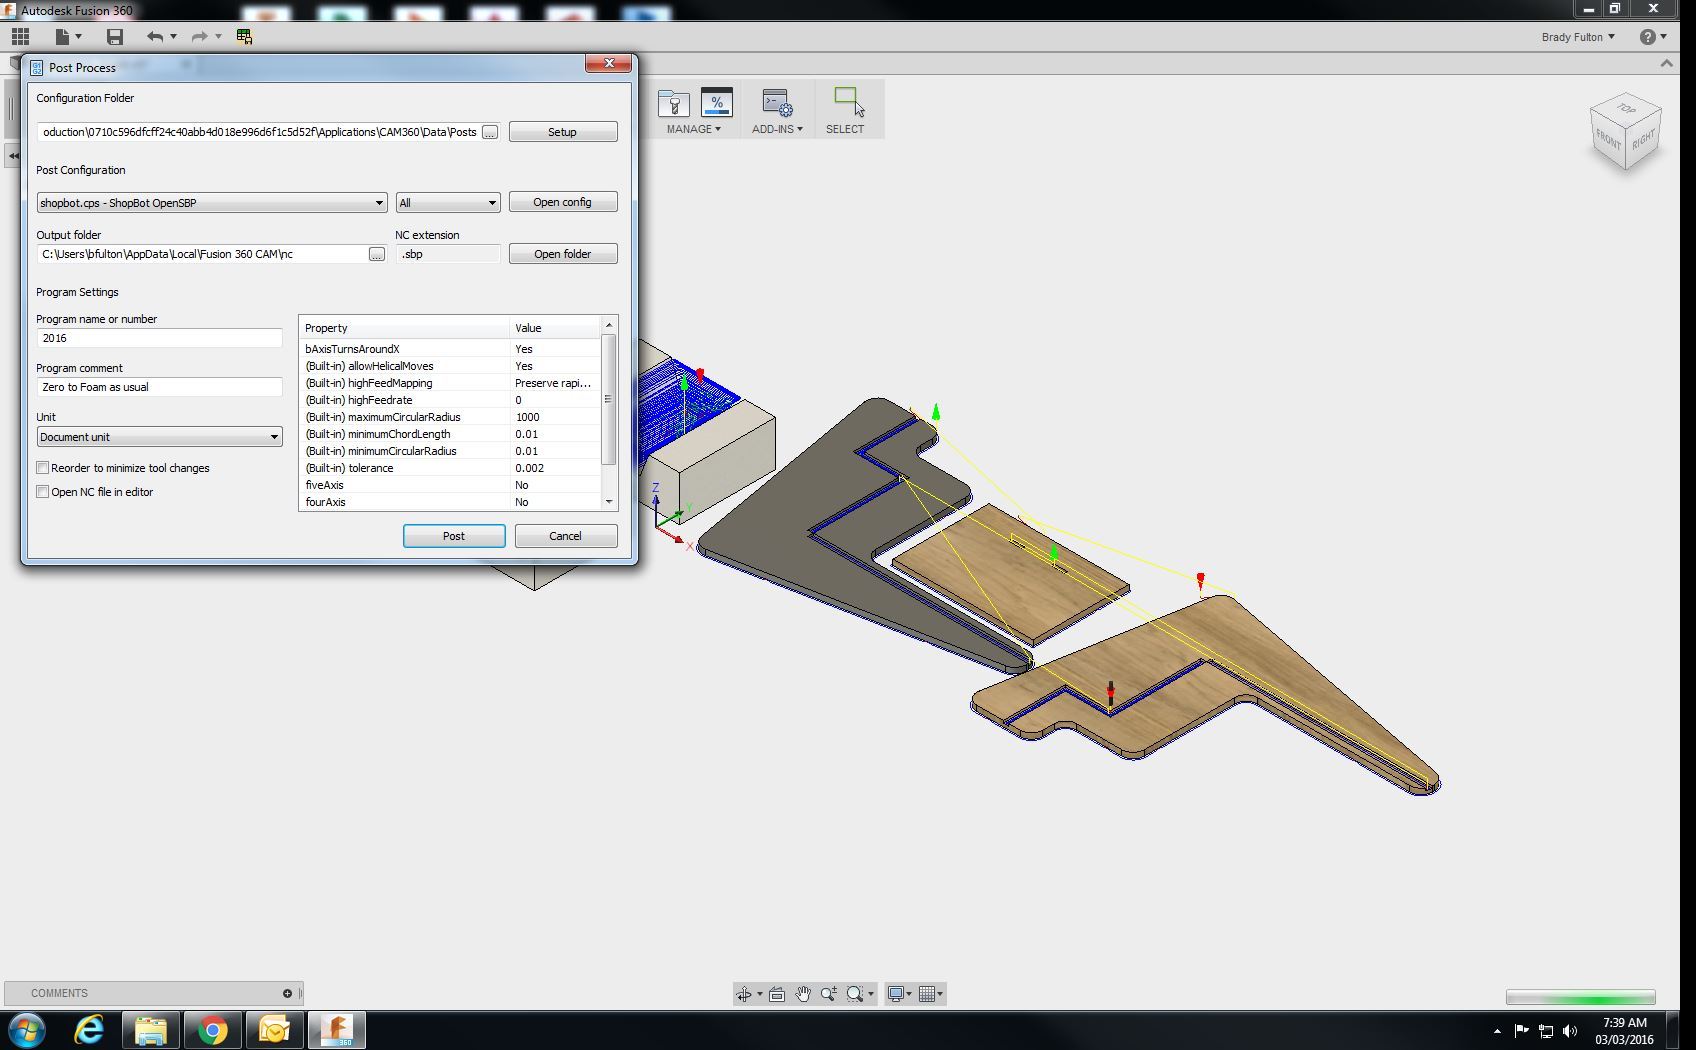Activate the Orbit navigation tool

pos(744,994)
